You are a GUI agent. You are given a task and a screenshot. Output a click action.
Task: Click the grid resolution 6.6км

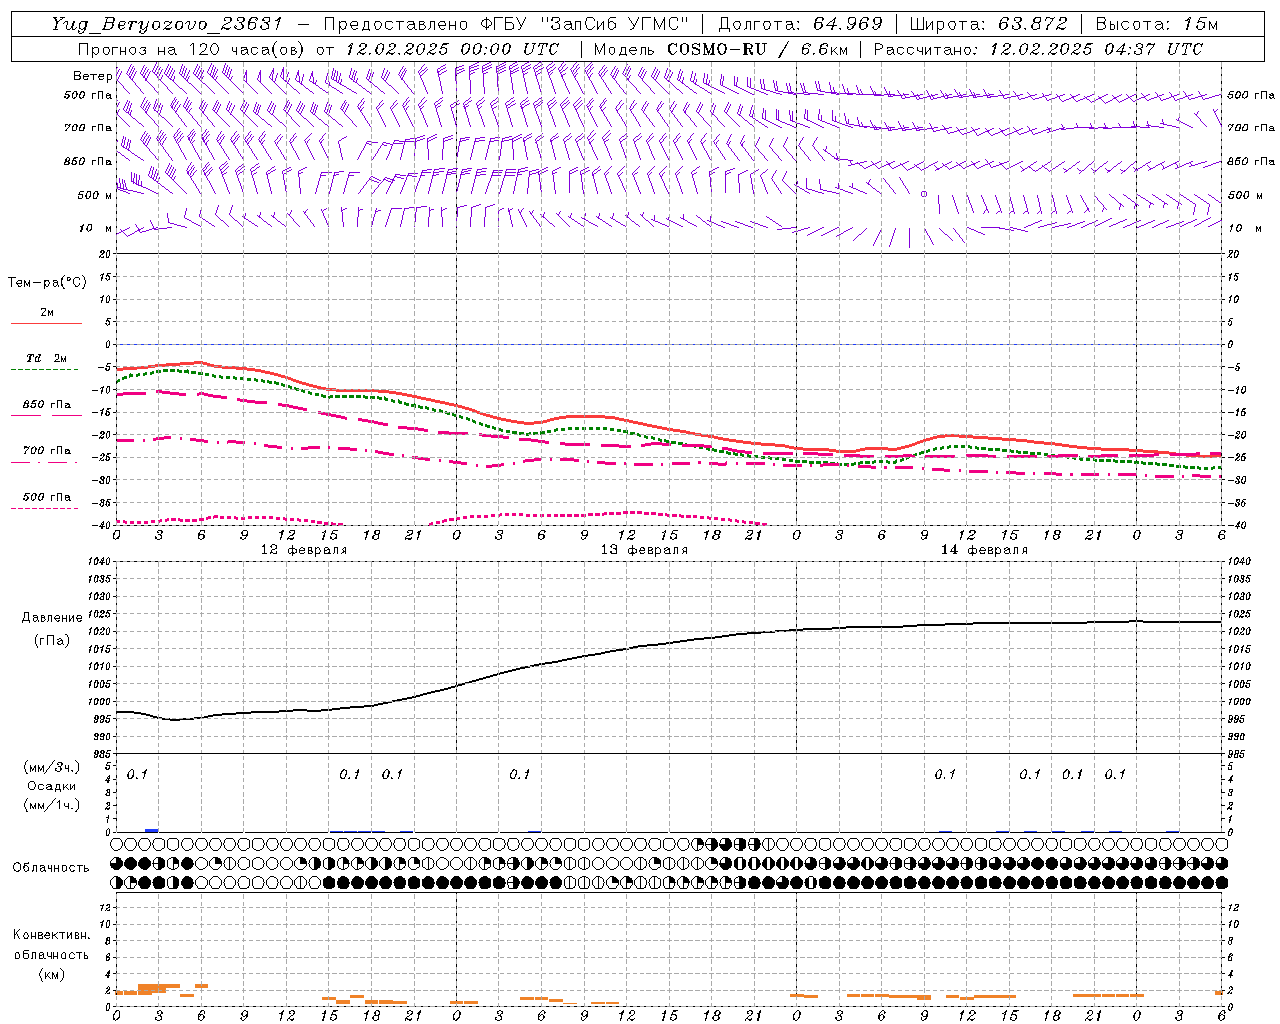pyautogui.click(x=826, y=49)
